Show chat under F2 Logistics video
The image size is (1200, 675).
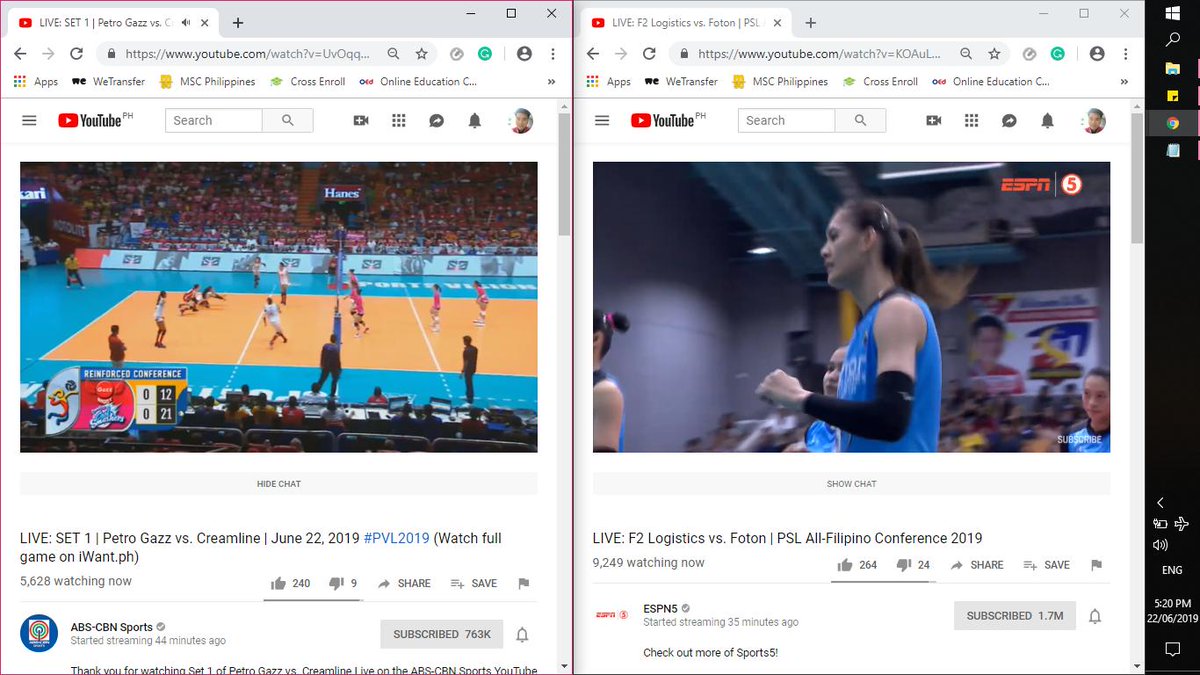[x=851, y=484]
